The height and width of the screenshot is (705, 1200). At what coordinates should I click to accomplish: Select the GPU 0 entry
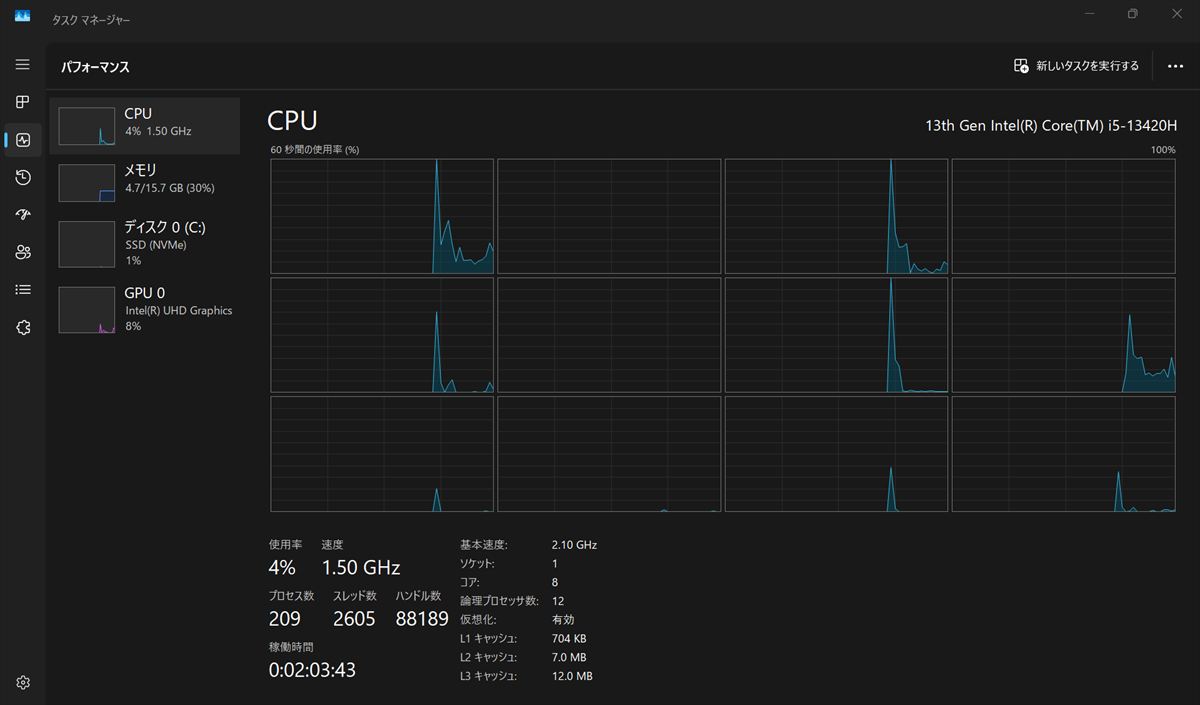click(x=145, y=310)
